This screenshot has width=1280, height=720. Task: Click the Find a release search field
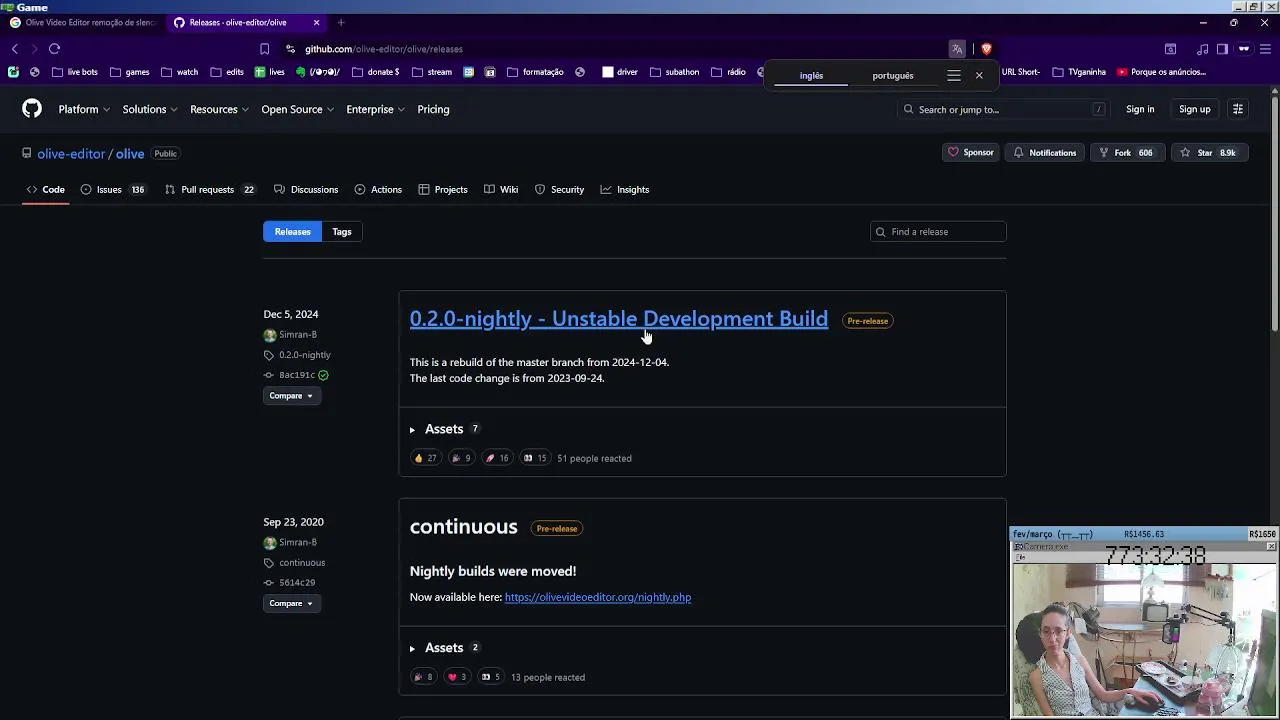[938, 232]
